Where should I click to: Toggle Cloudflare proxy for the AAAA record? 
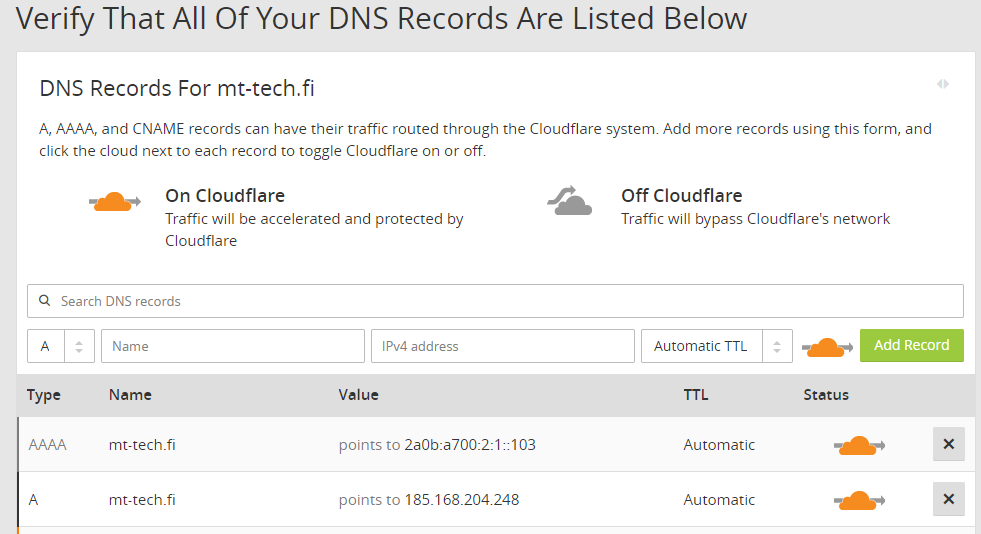(858, 445)
